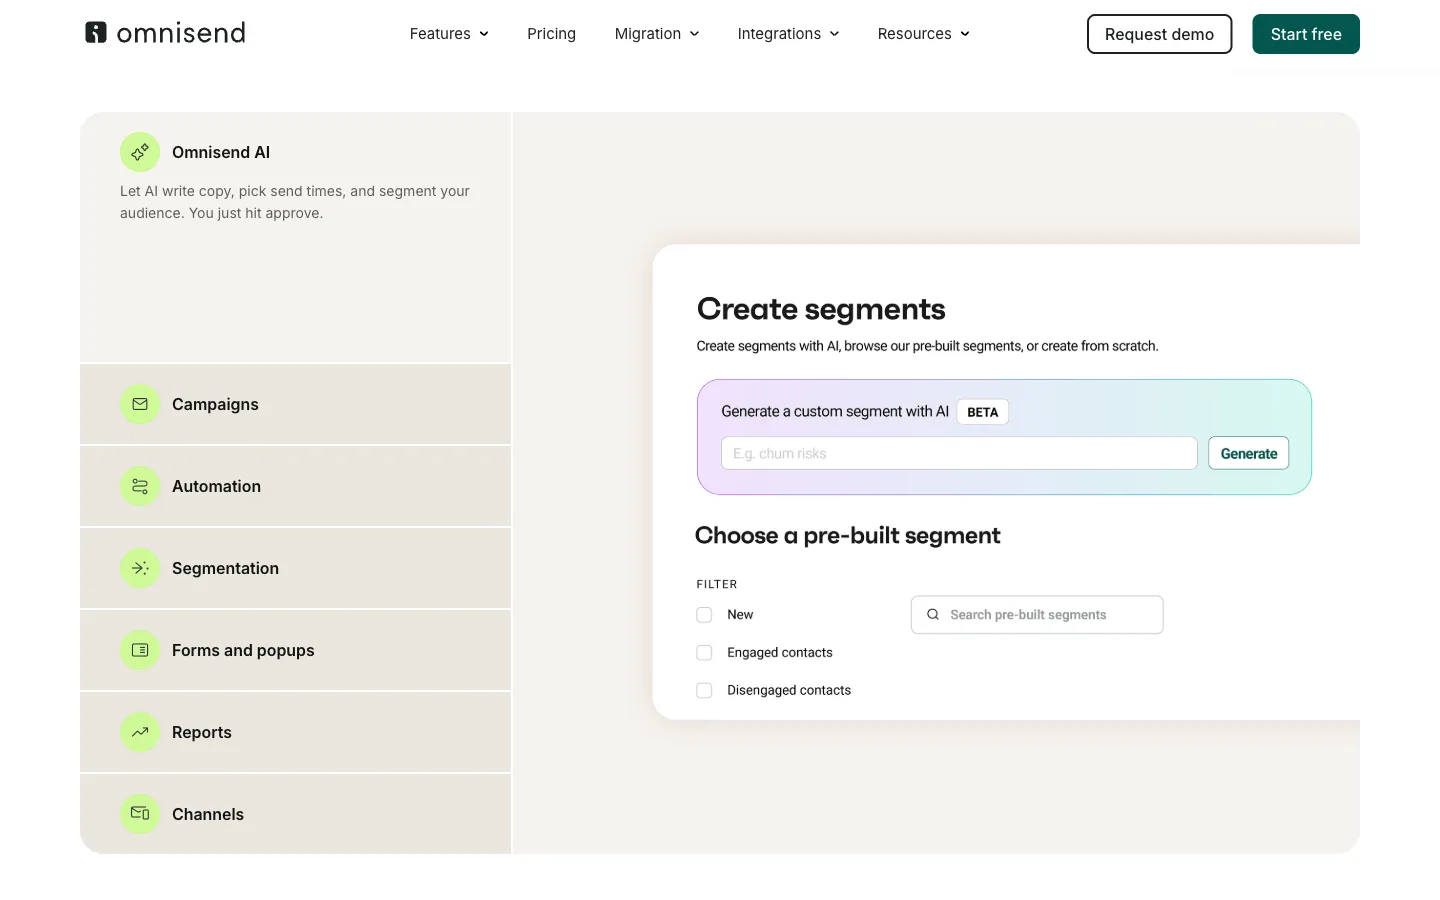Click the Omnisend logo icon
1440x900 pixels.
tap(96, 33)
